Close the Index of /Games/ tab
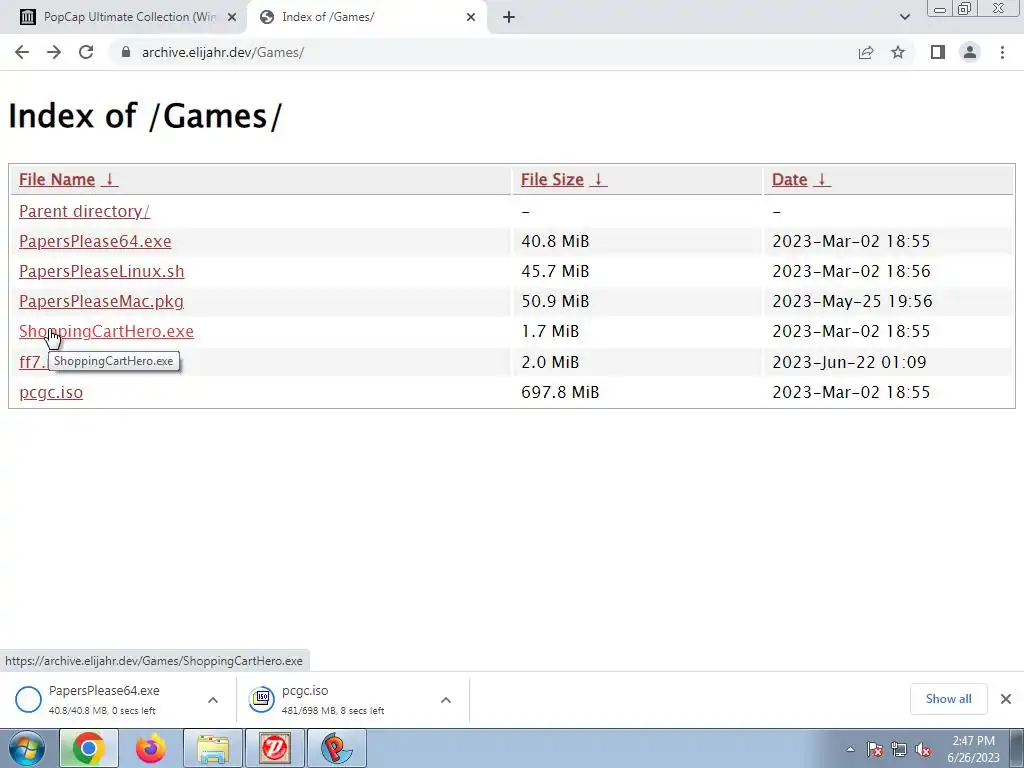This screenshot has height=768, width=1024. point(471,18)
